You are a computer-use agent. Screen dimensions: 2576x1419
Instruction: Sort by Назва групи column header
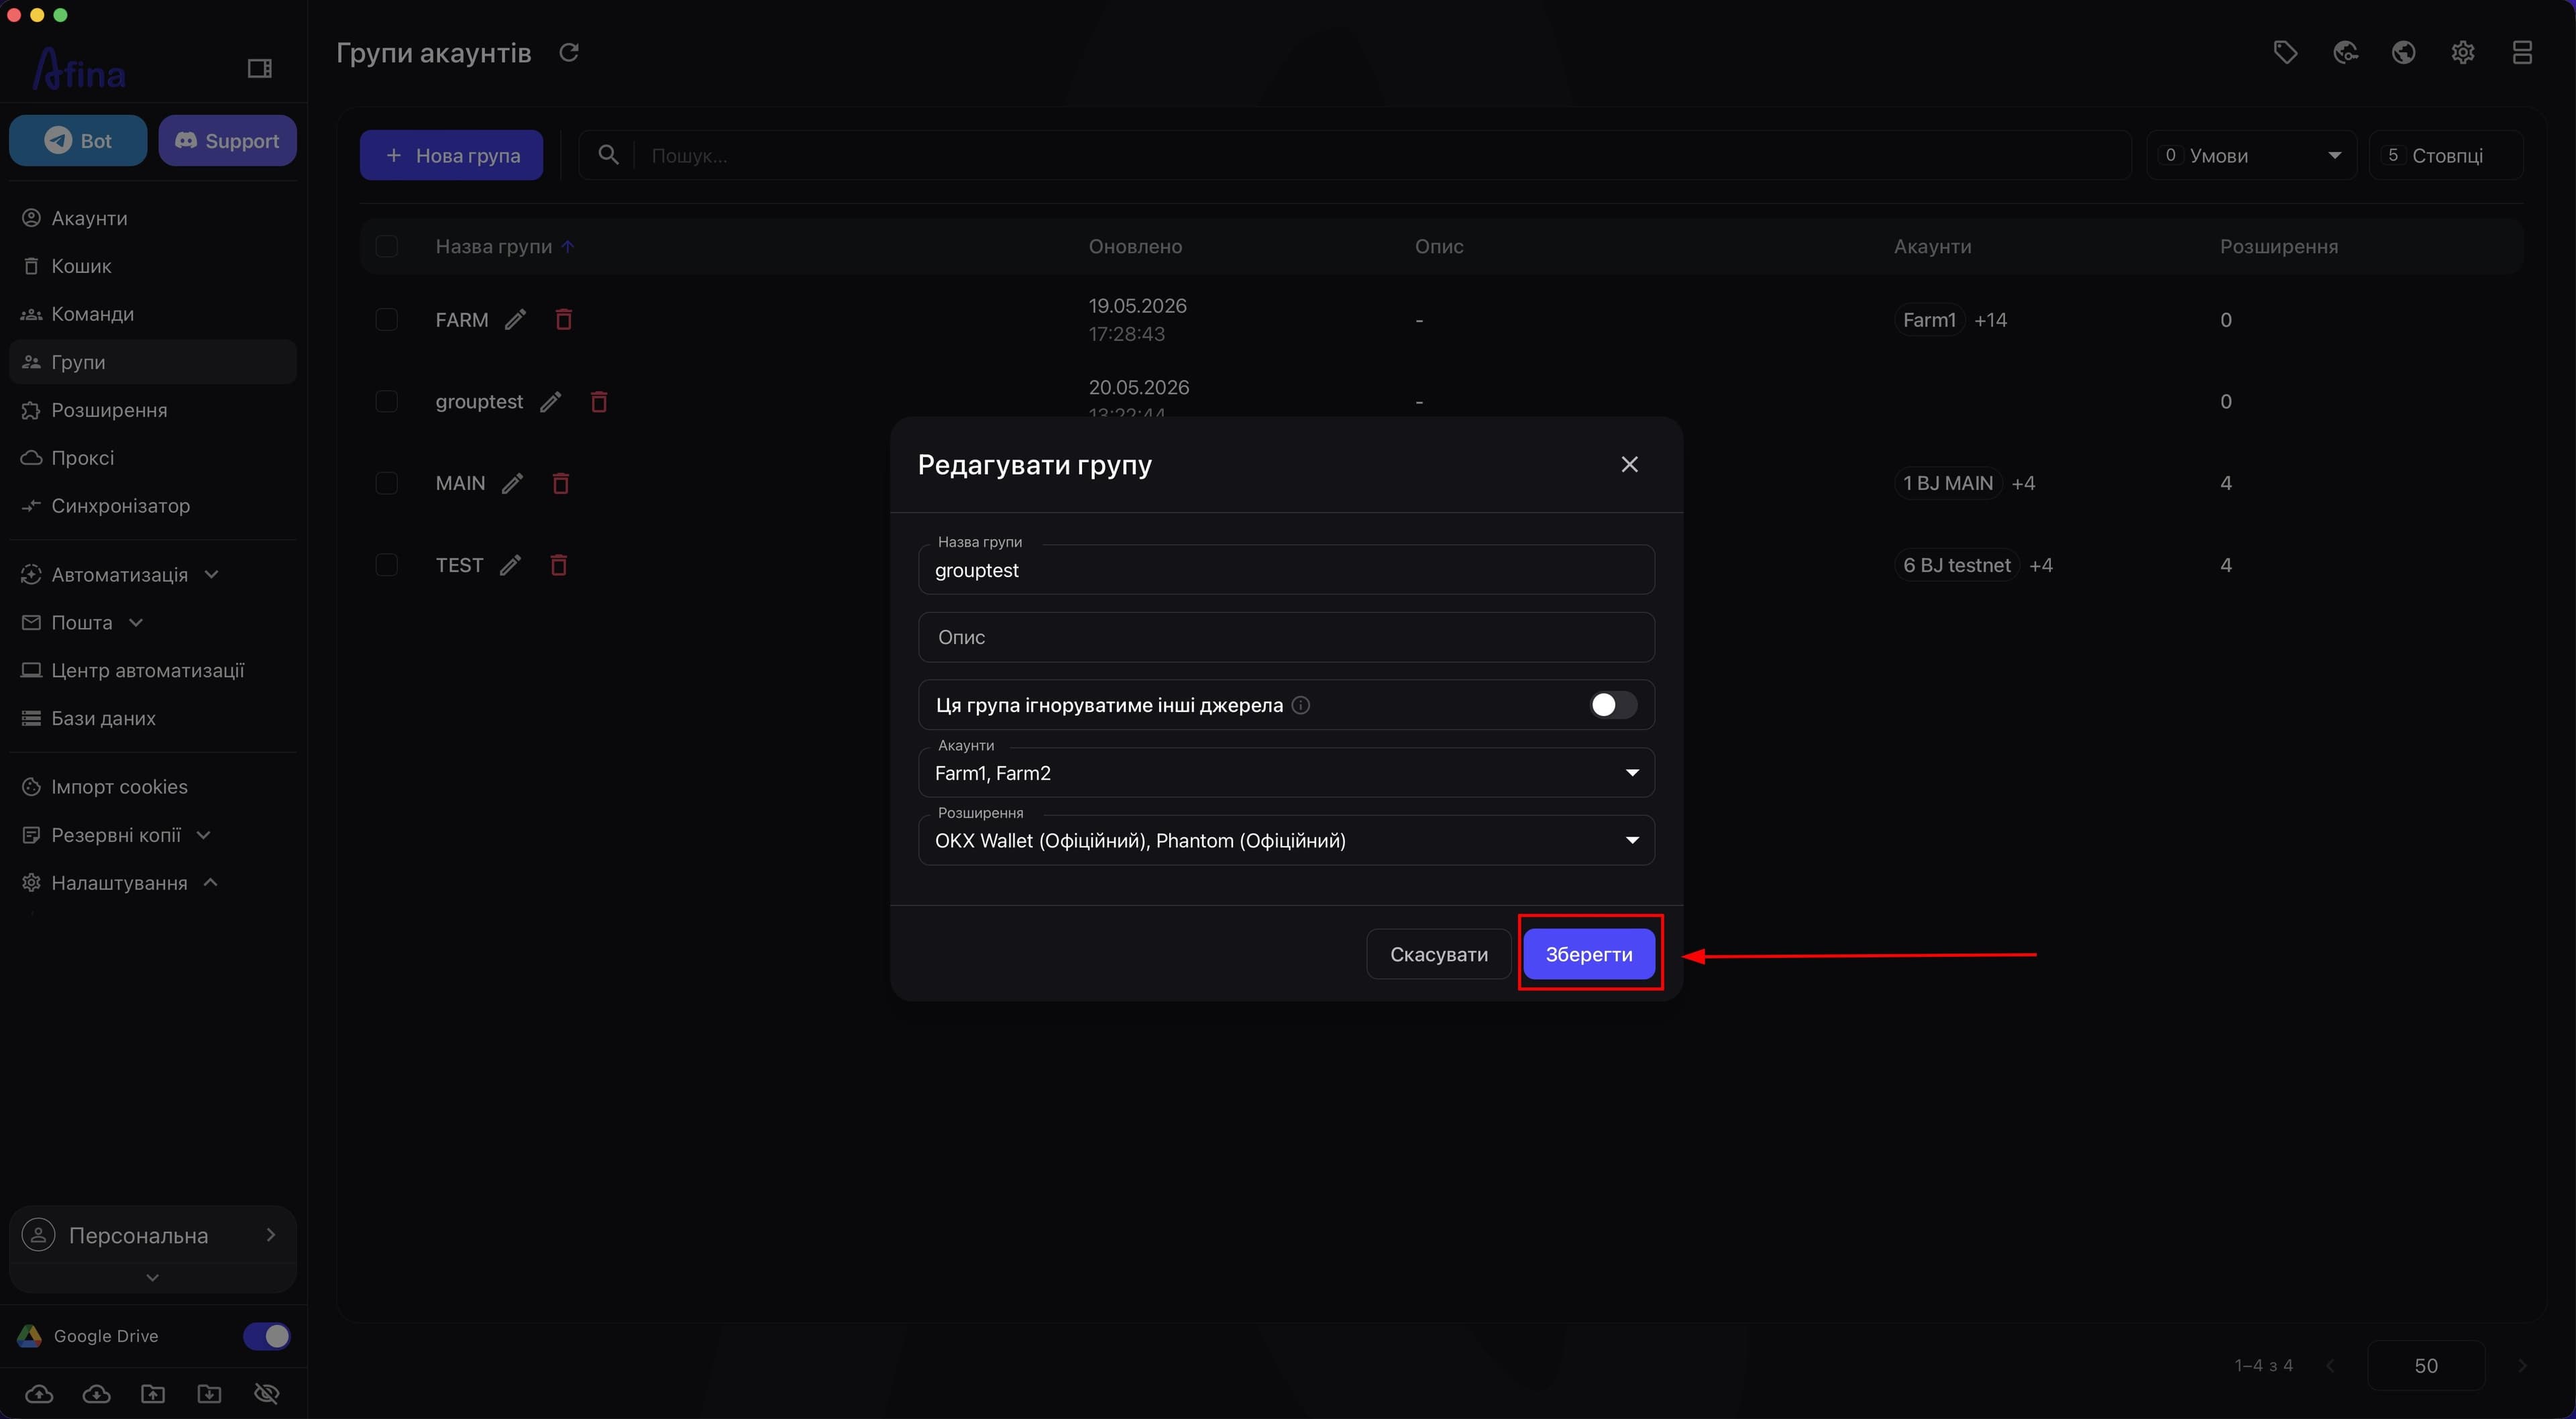pyautogui.click(x=494, y=246)
